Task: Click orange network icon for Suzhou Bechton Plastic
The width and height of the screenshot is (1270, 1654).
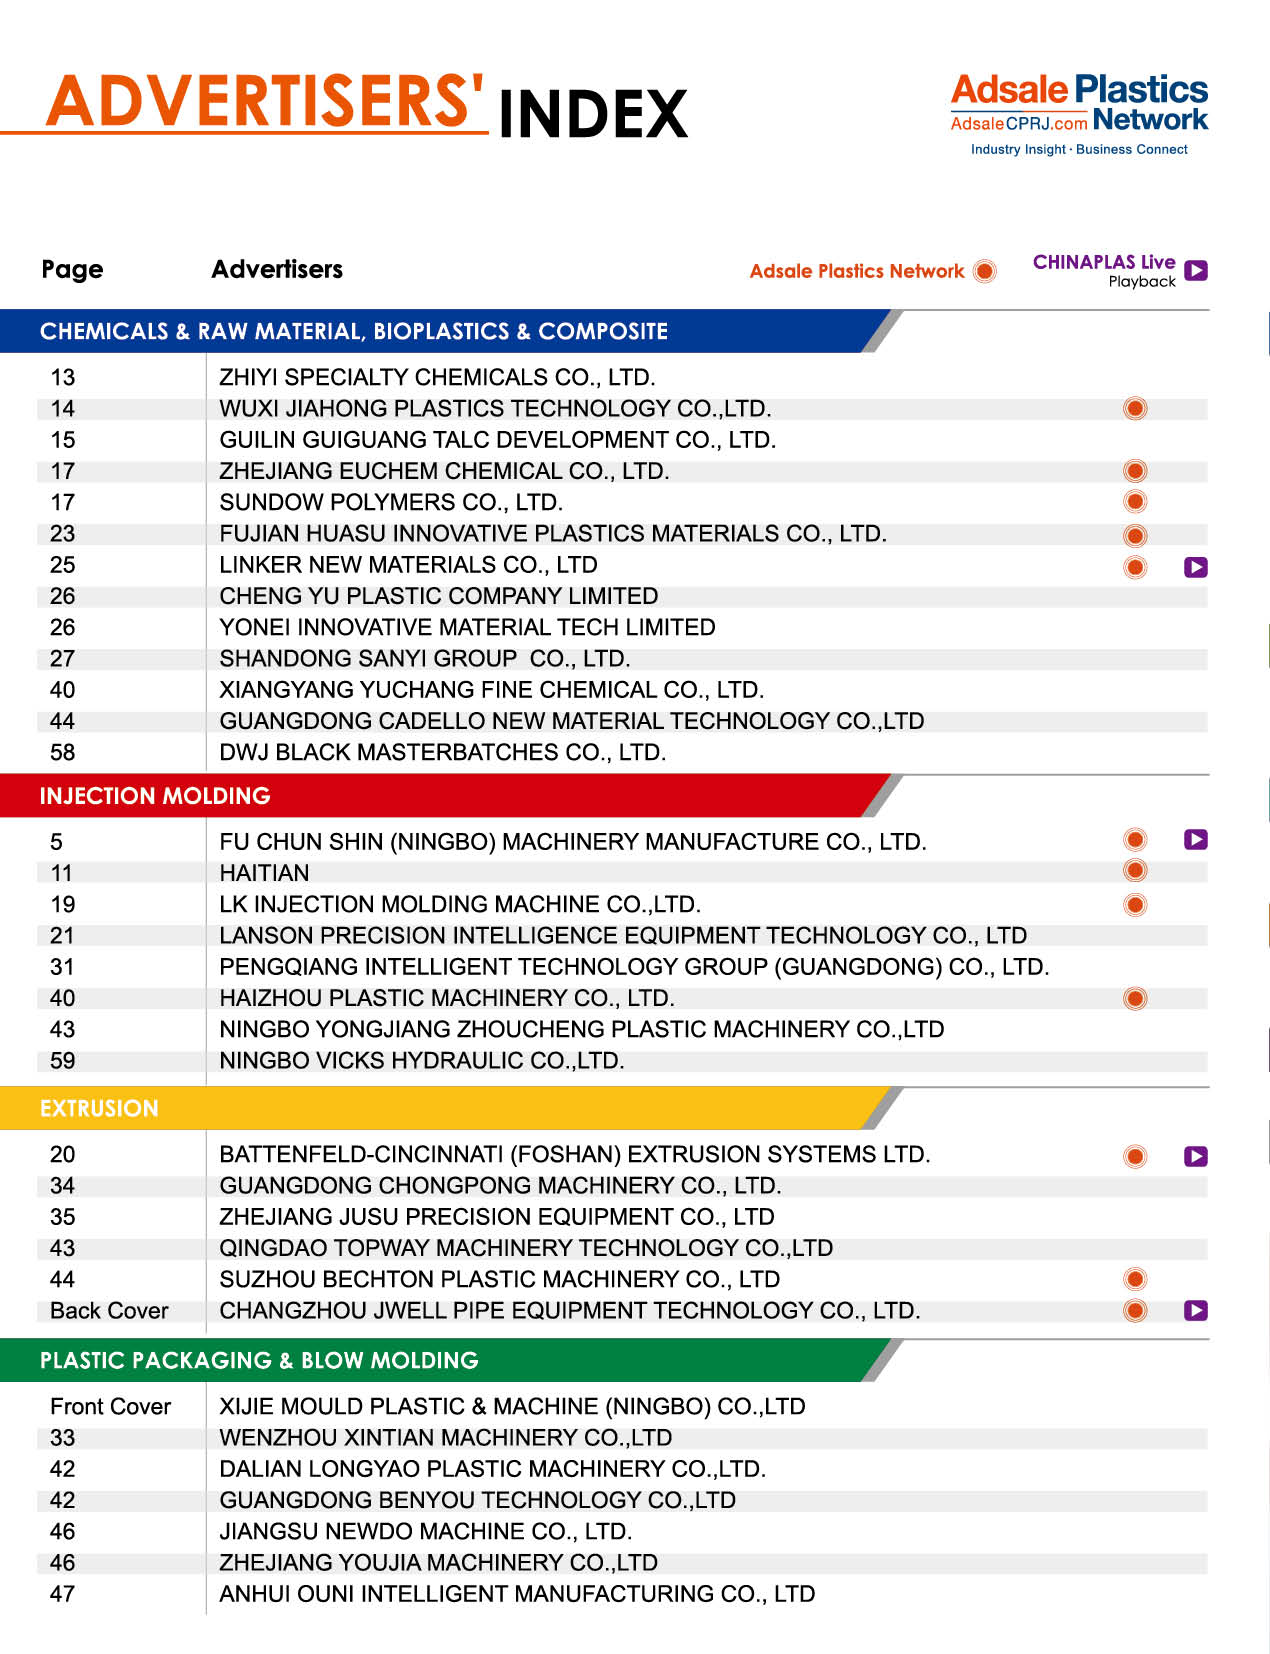Action: click(x=1135, y=1279)
